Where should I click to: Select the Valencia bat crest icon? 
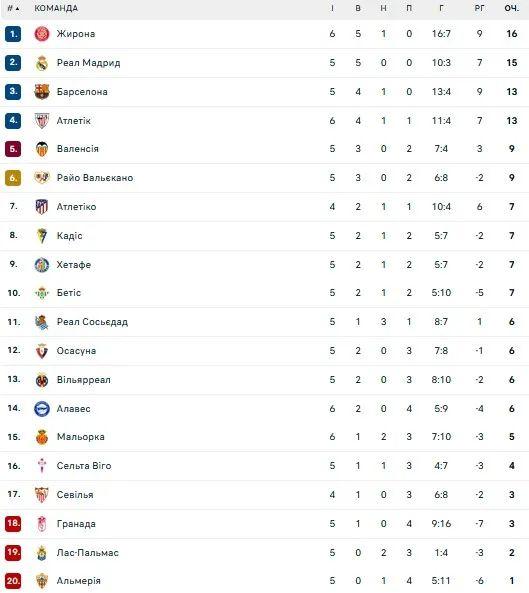tap(42, 149)
